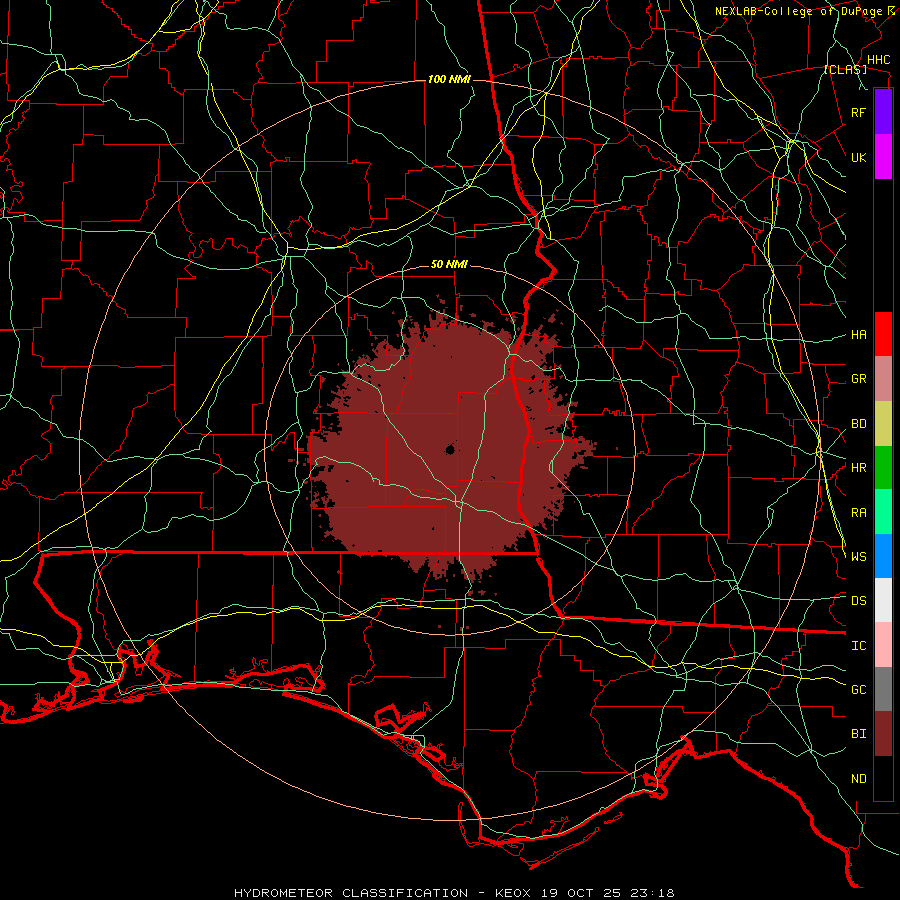The image size is (900, 900).
Task: Click the HYDROMETEOR CLASSIFICATION caption text
Action: (x=351, y=893)
